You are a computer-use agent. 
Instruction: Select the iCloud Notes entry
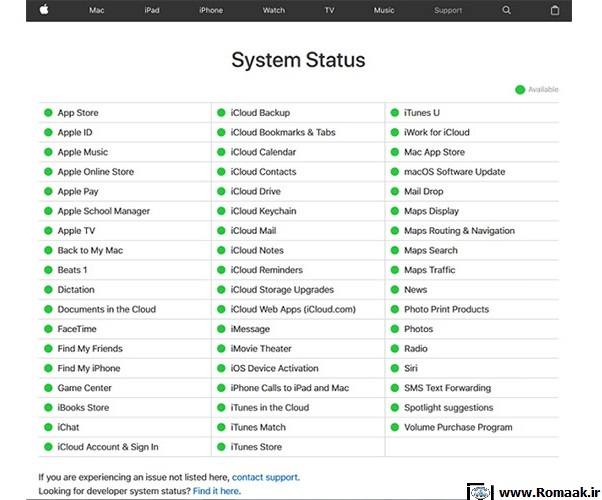point(257,250)
